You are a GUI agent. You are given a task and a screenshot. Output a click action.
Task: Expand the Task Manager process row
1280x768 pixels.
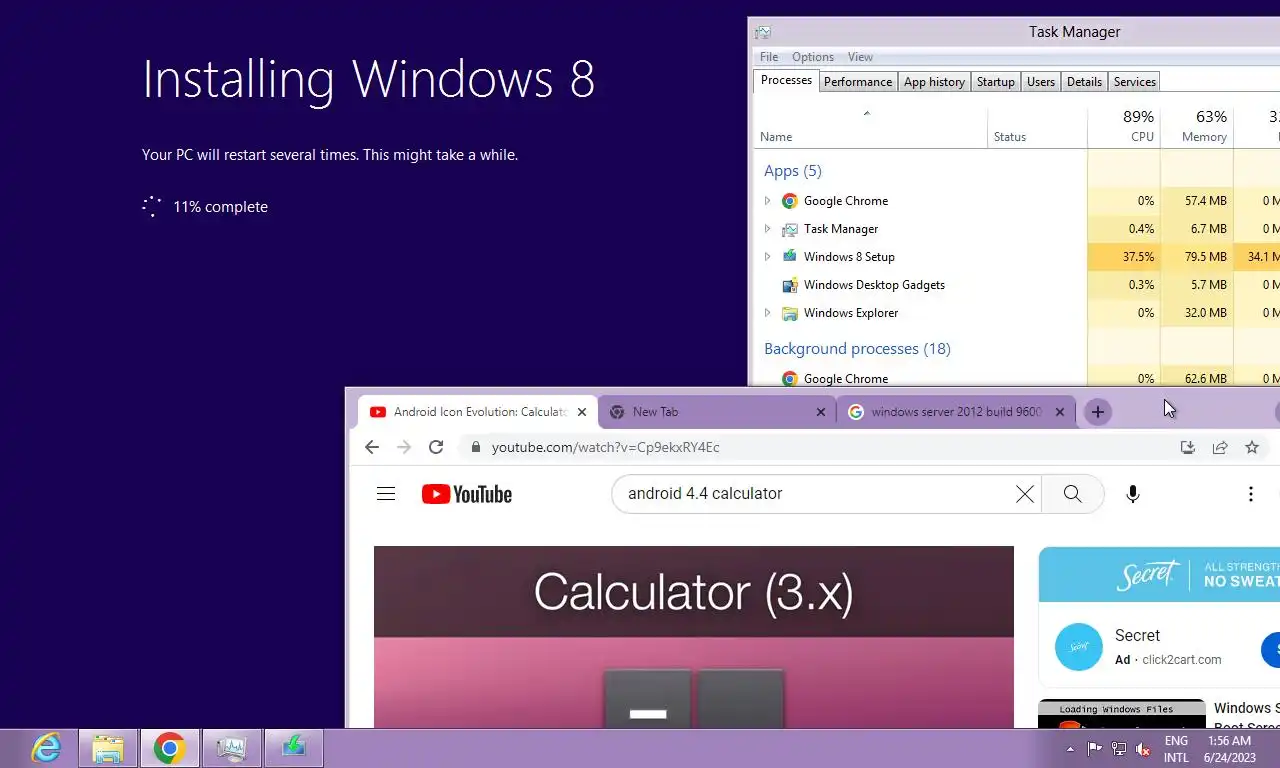pos(767,229)
